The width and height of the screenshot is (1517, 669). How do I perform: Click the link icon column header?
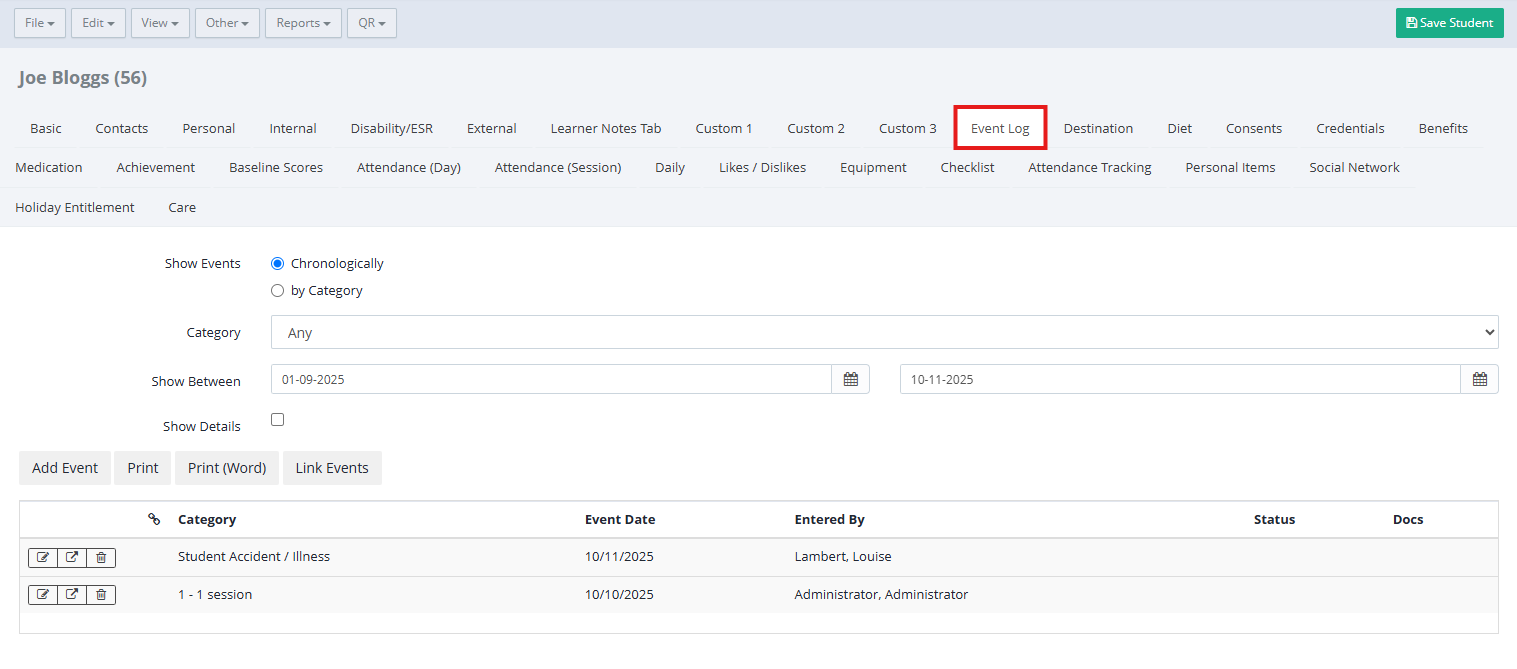pos(154,519)
